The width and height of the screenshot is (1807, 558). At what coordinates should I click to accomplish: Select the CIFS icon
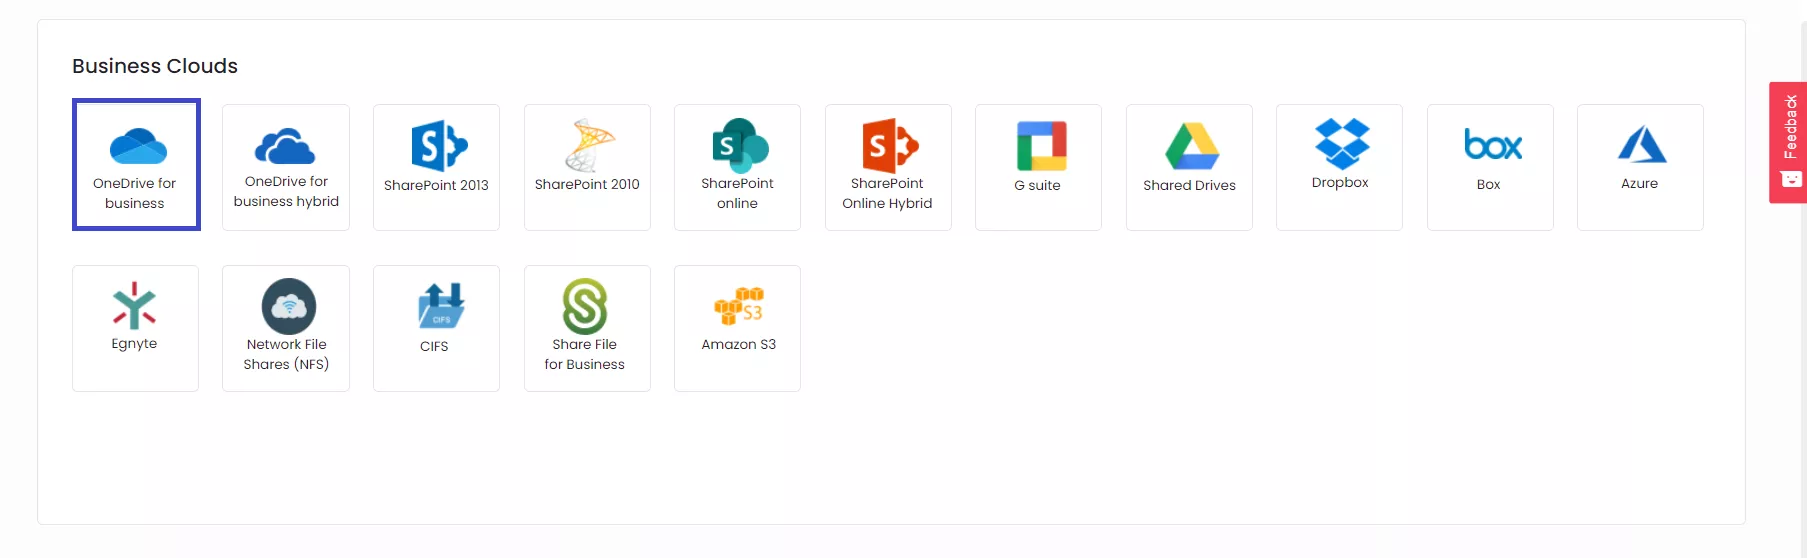[441, 306]
